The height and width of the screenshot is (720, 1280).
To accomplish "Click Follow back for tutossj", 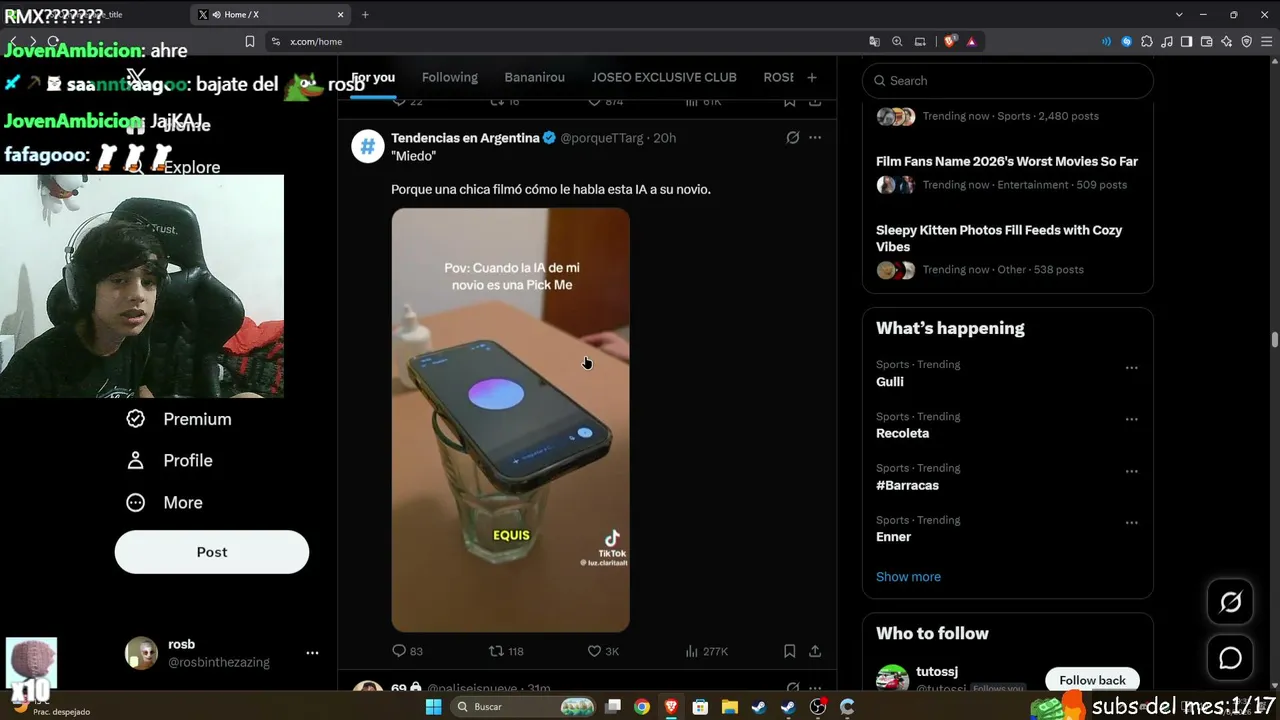I will (x=1092, y=681).
